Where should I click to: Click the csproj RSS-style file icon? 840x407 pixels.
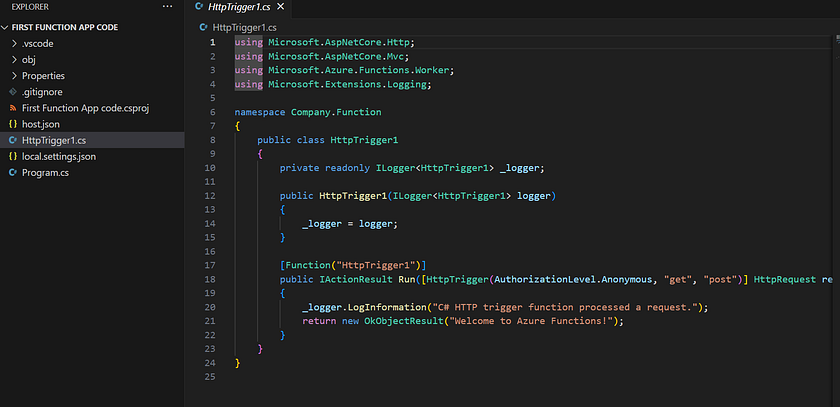coord(13,108)
